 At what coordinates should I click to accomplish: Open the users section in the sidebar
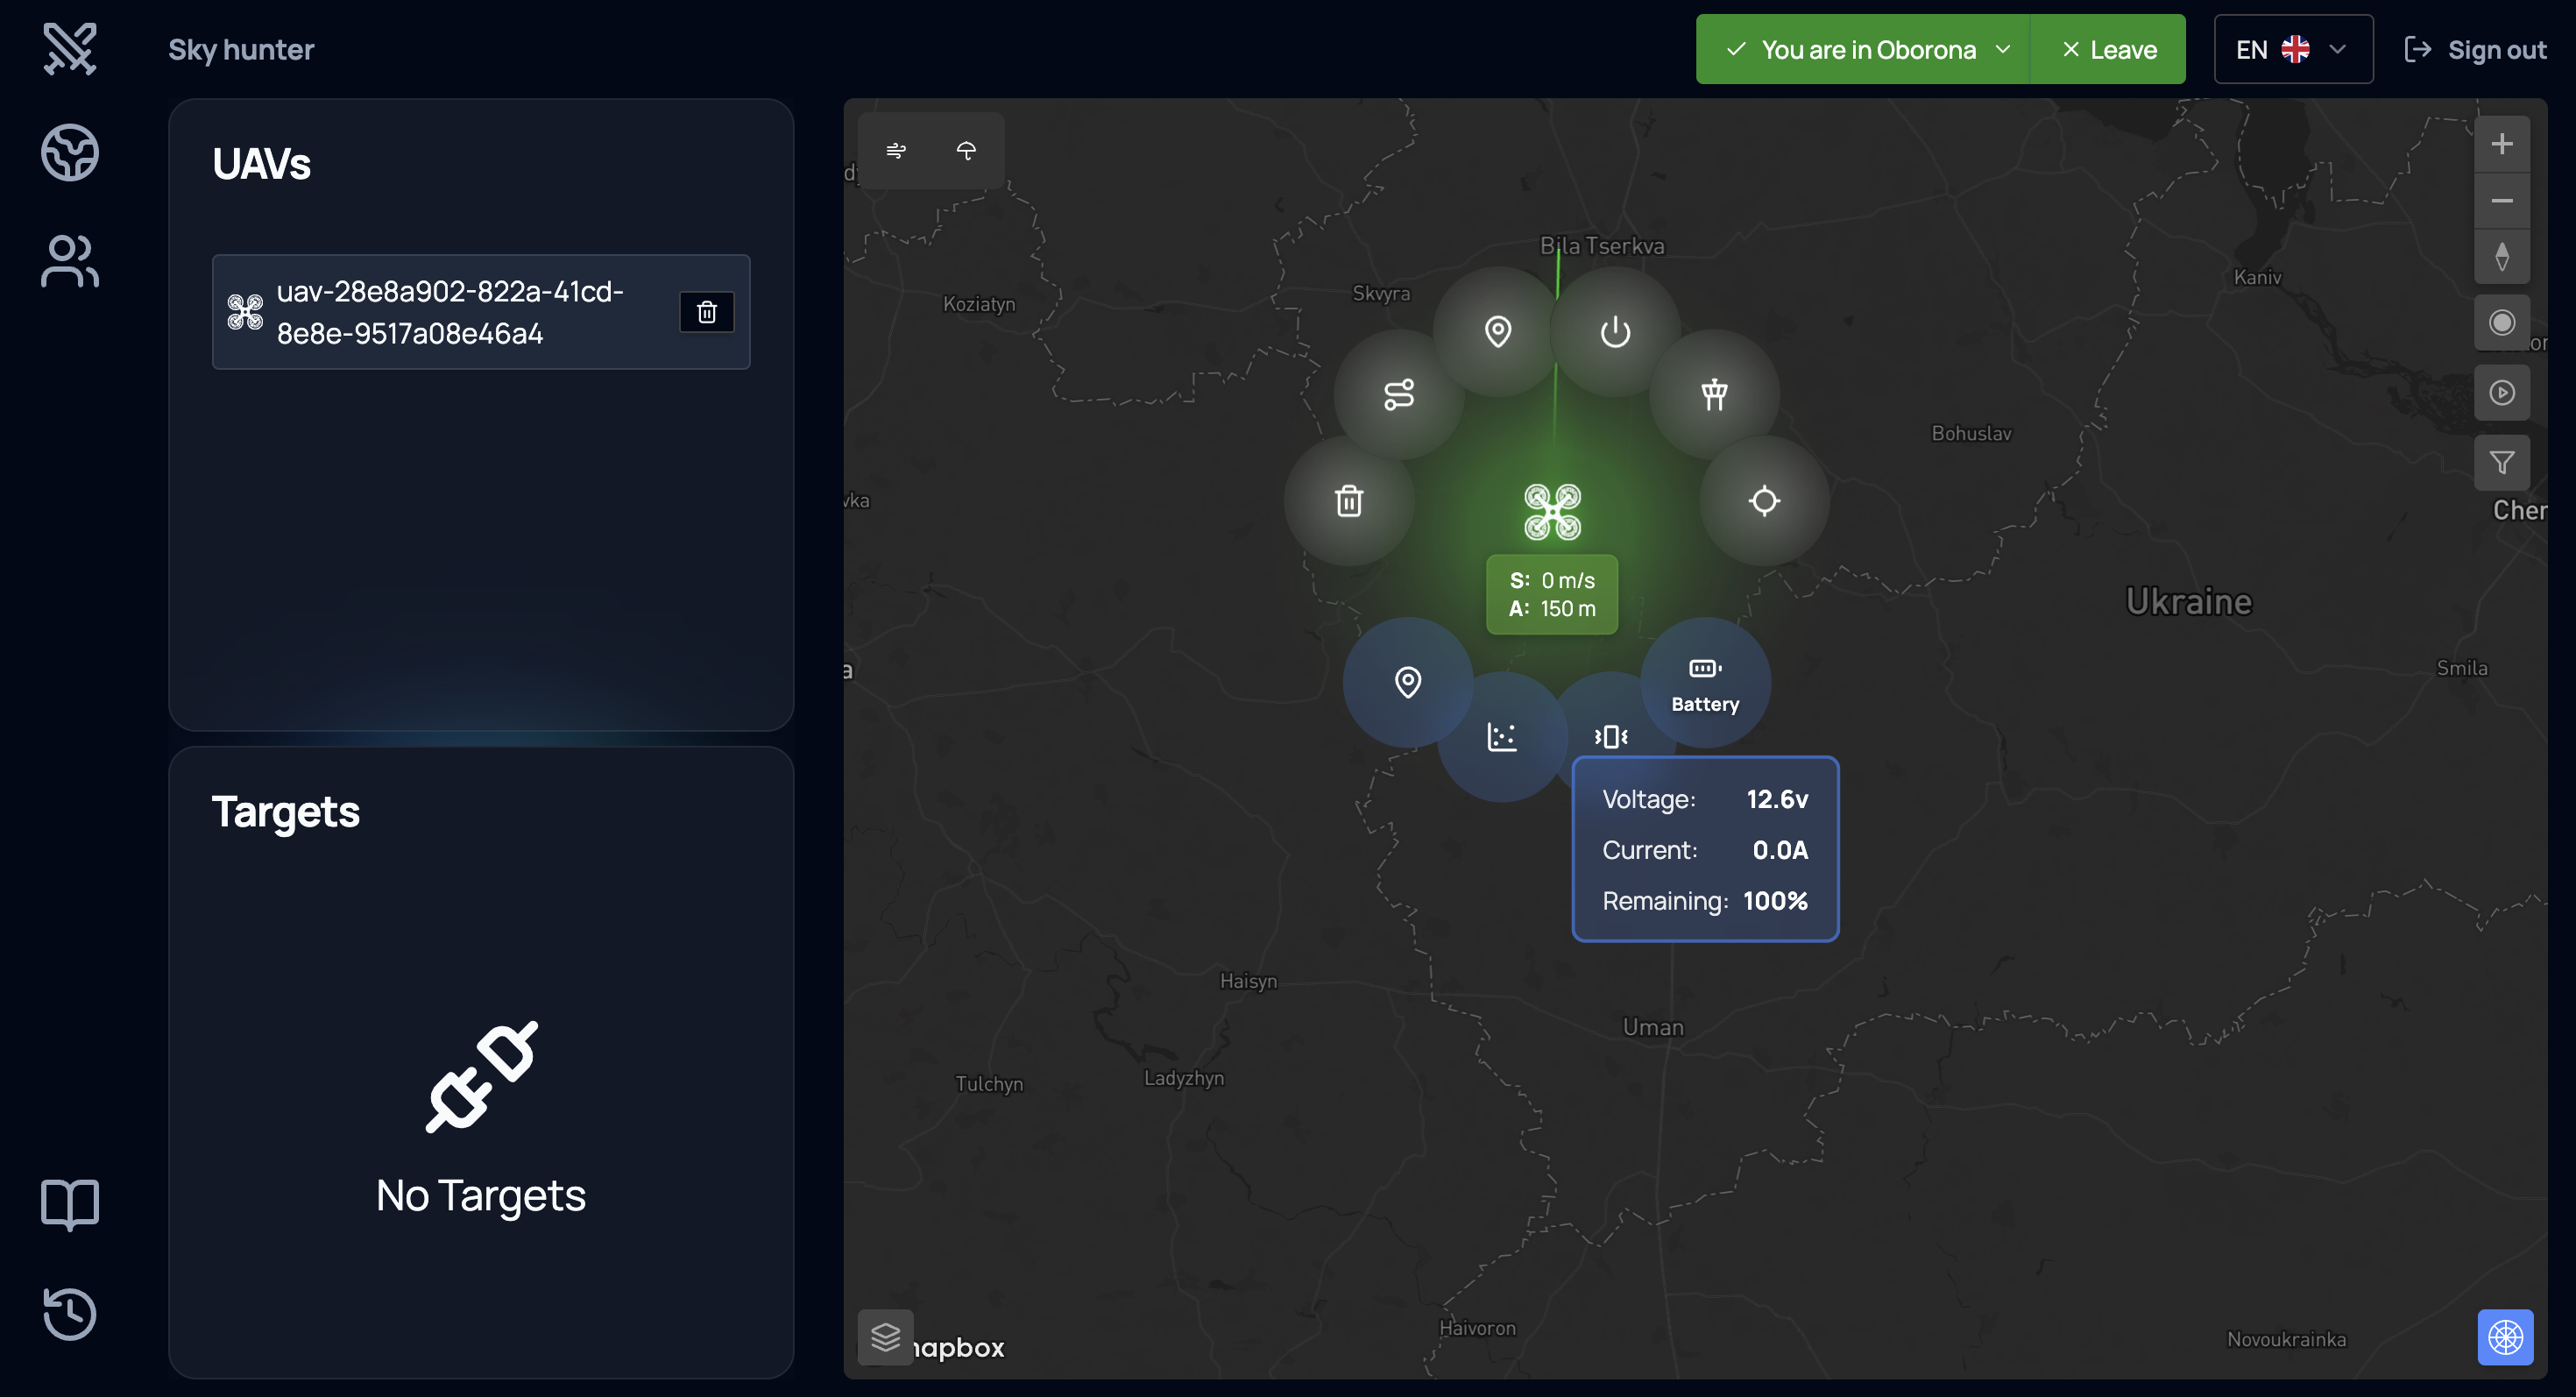click(x=70, y=262)
